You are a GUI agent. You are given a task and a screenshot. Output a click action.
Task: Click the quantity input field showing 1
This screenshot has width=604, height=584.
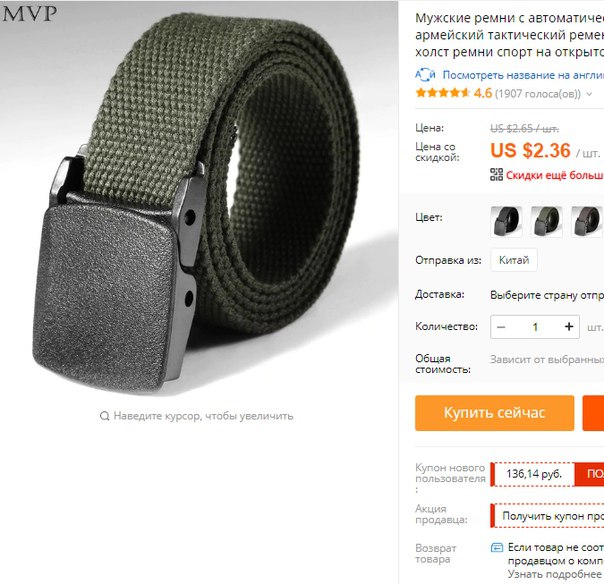tap(535, 327)
